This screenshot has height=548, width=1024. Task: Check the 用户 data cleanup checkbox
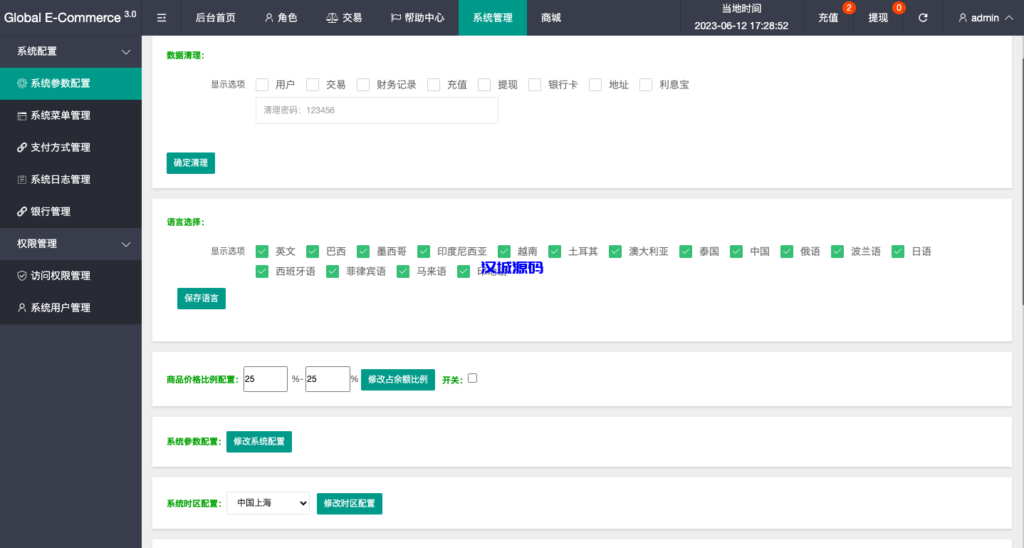pyautogui.click(x=262, y=84)
